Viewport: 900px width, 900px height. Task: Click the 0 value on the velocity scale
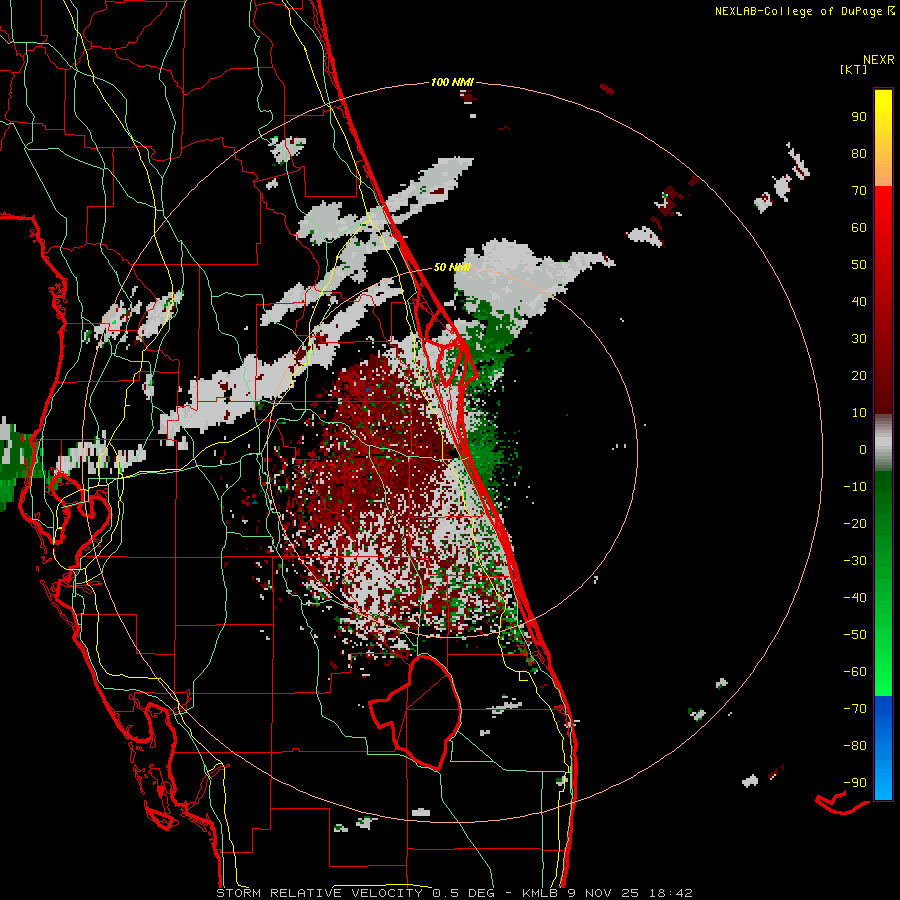coord(863,449)
